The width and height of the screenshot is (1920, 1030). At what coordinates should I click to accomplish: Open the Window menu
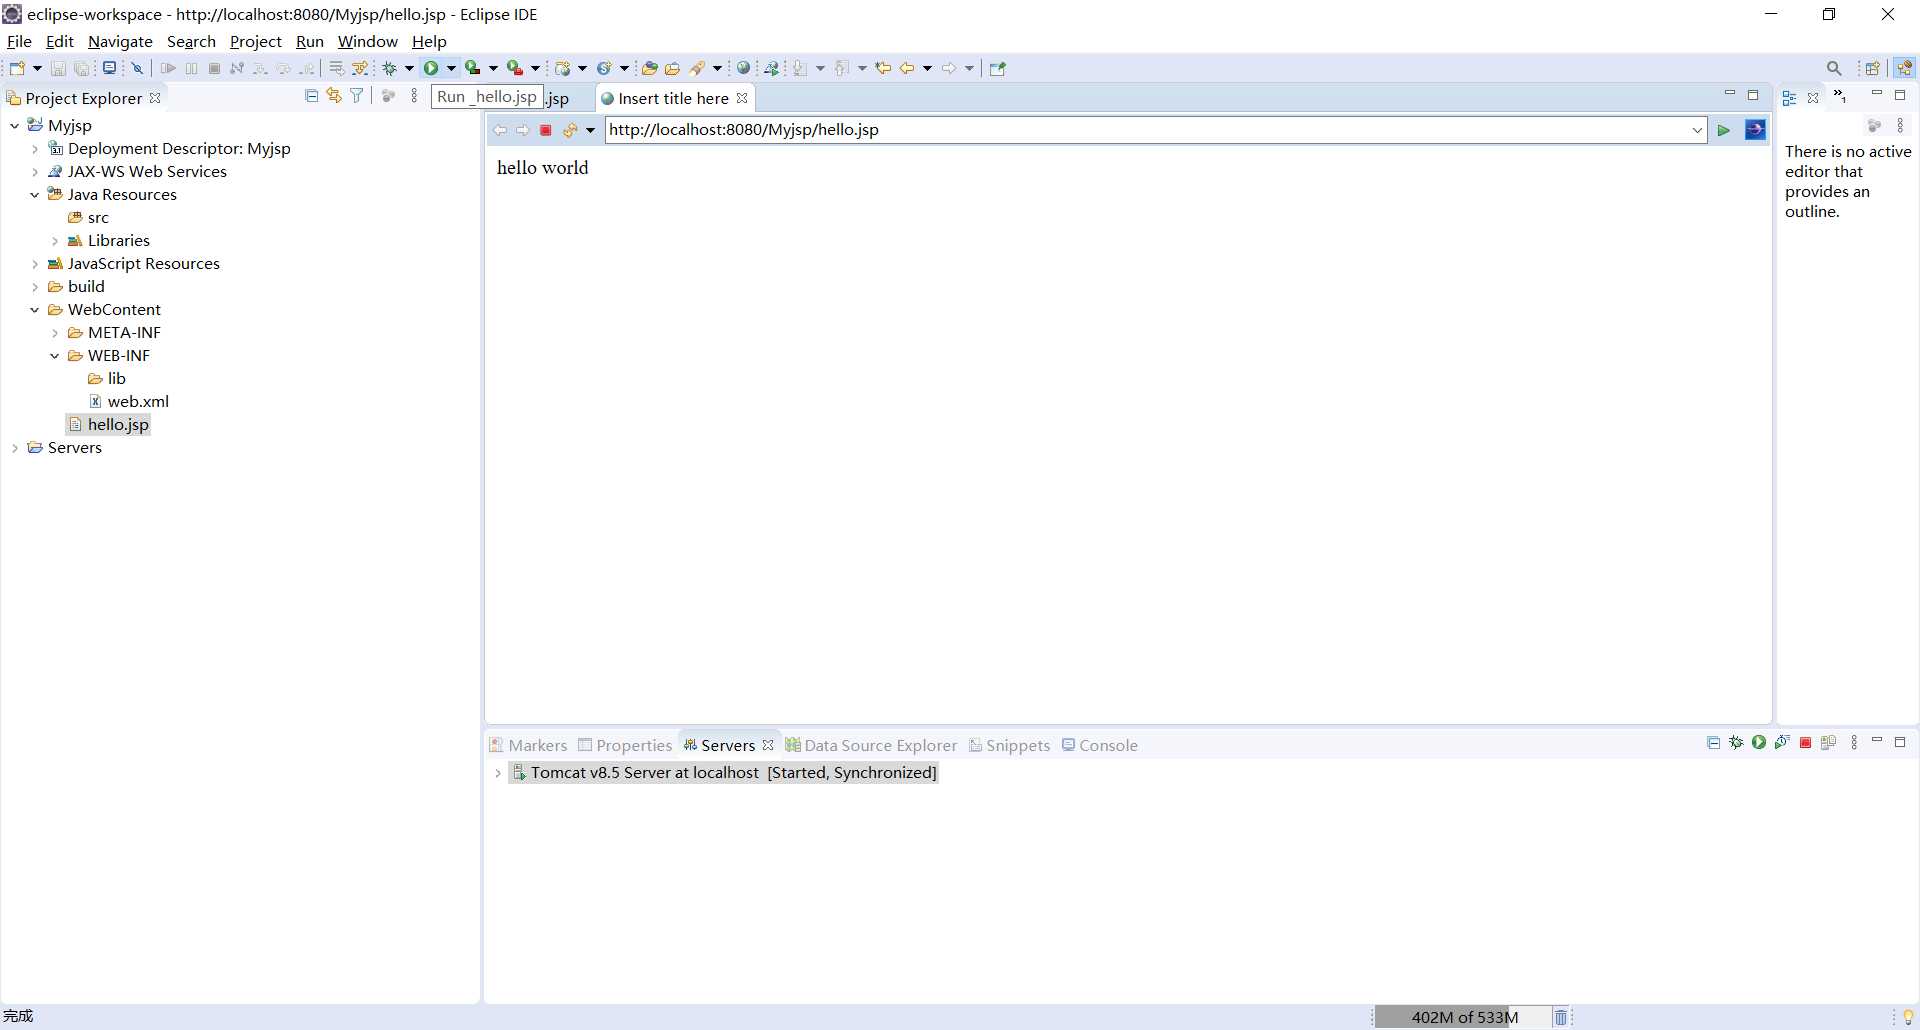tap(367, 41)
